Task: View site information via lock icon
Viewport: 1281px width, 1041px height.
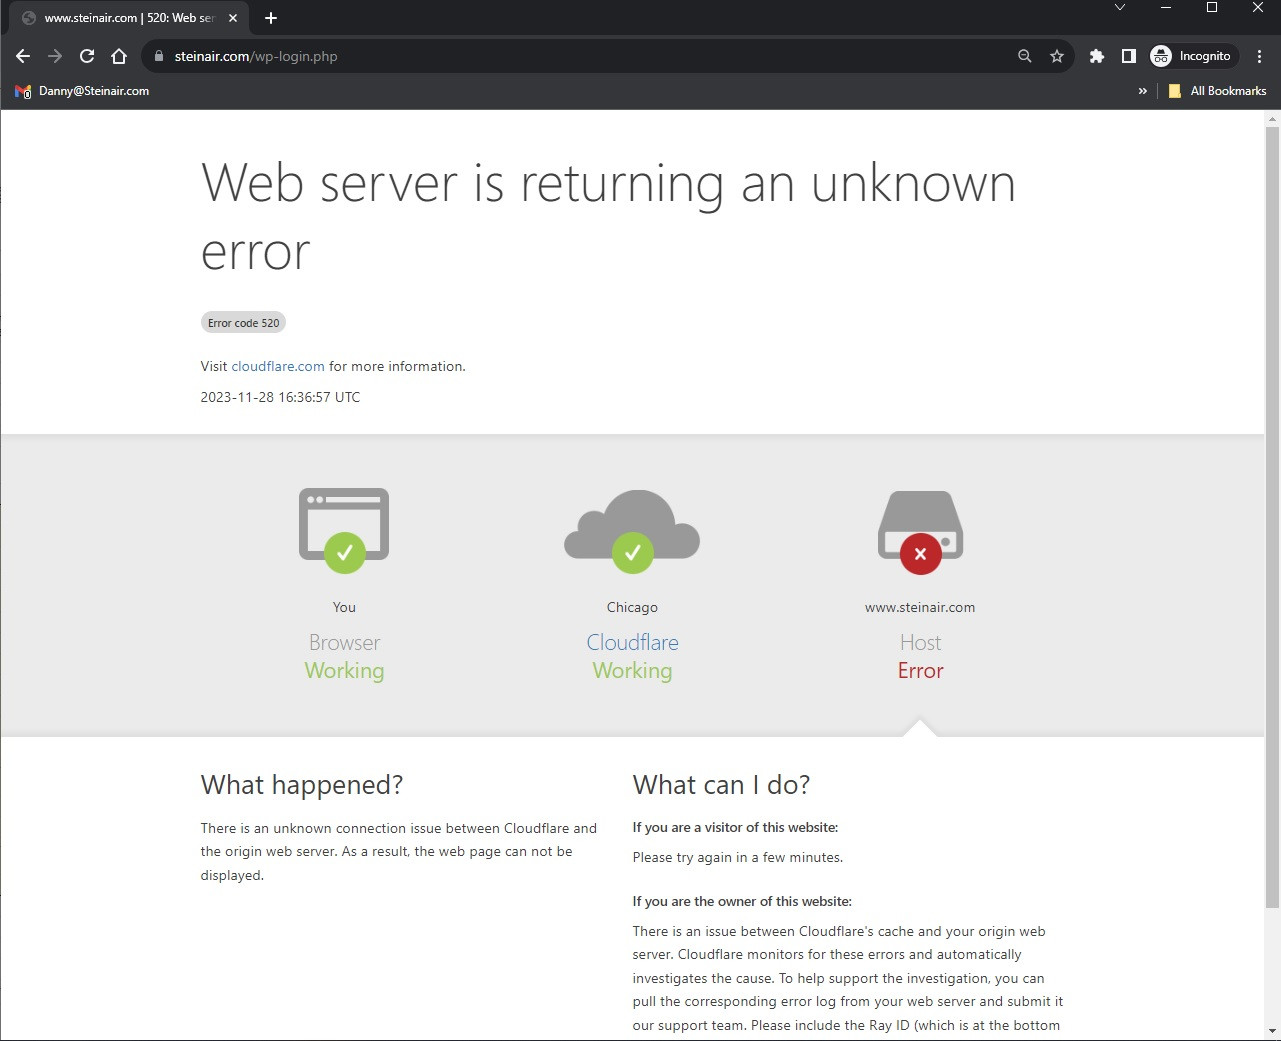Action: pos(158,56)
